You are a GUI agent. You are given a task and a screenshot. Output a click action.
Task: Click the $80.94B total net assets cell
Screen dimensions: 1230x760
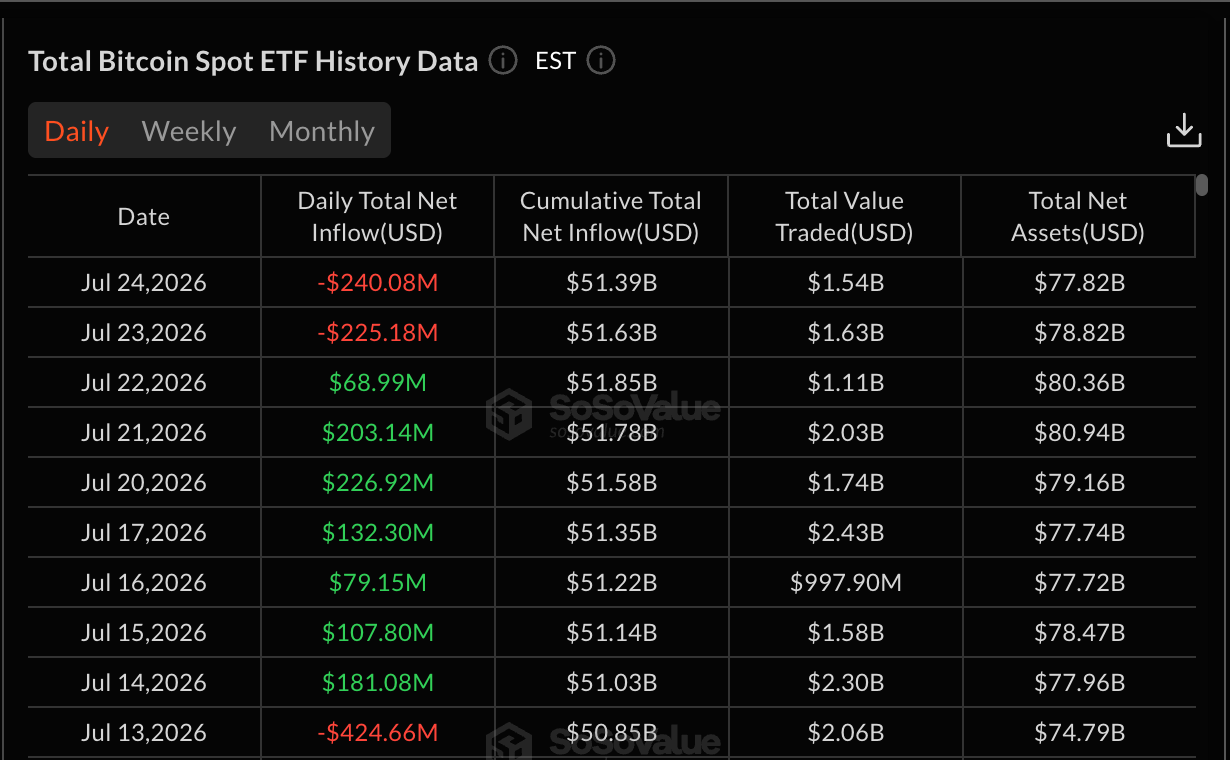(x=1080, y=433)
